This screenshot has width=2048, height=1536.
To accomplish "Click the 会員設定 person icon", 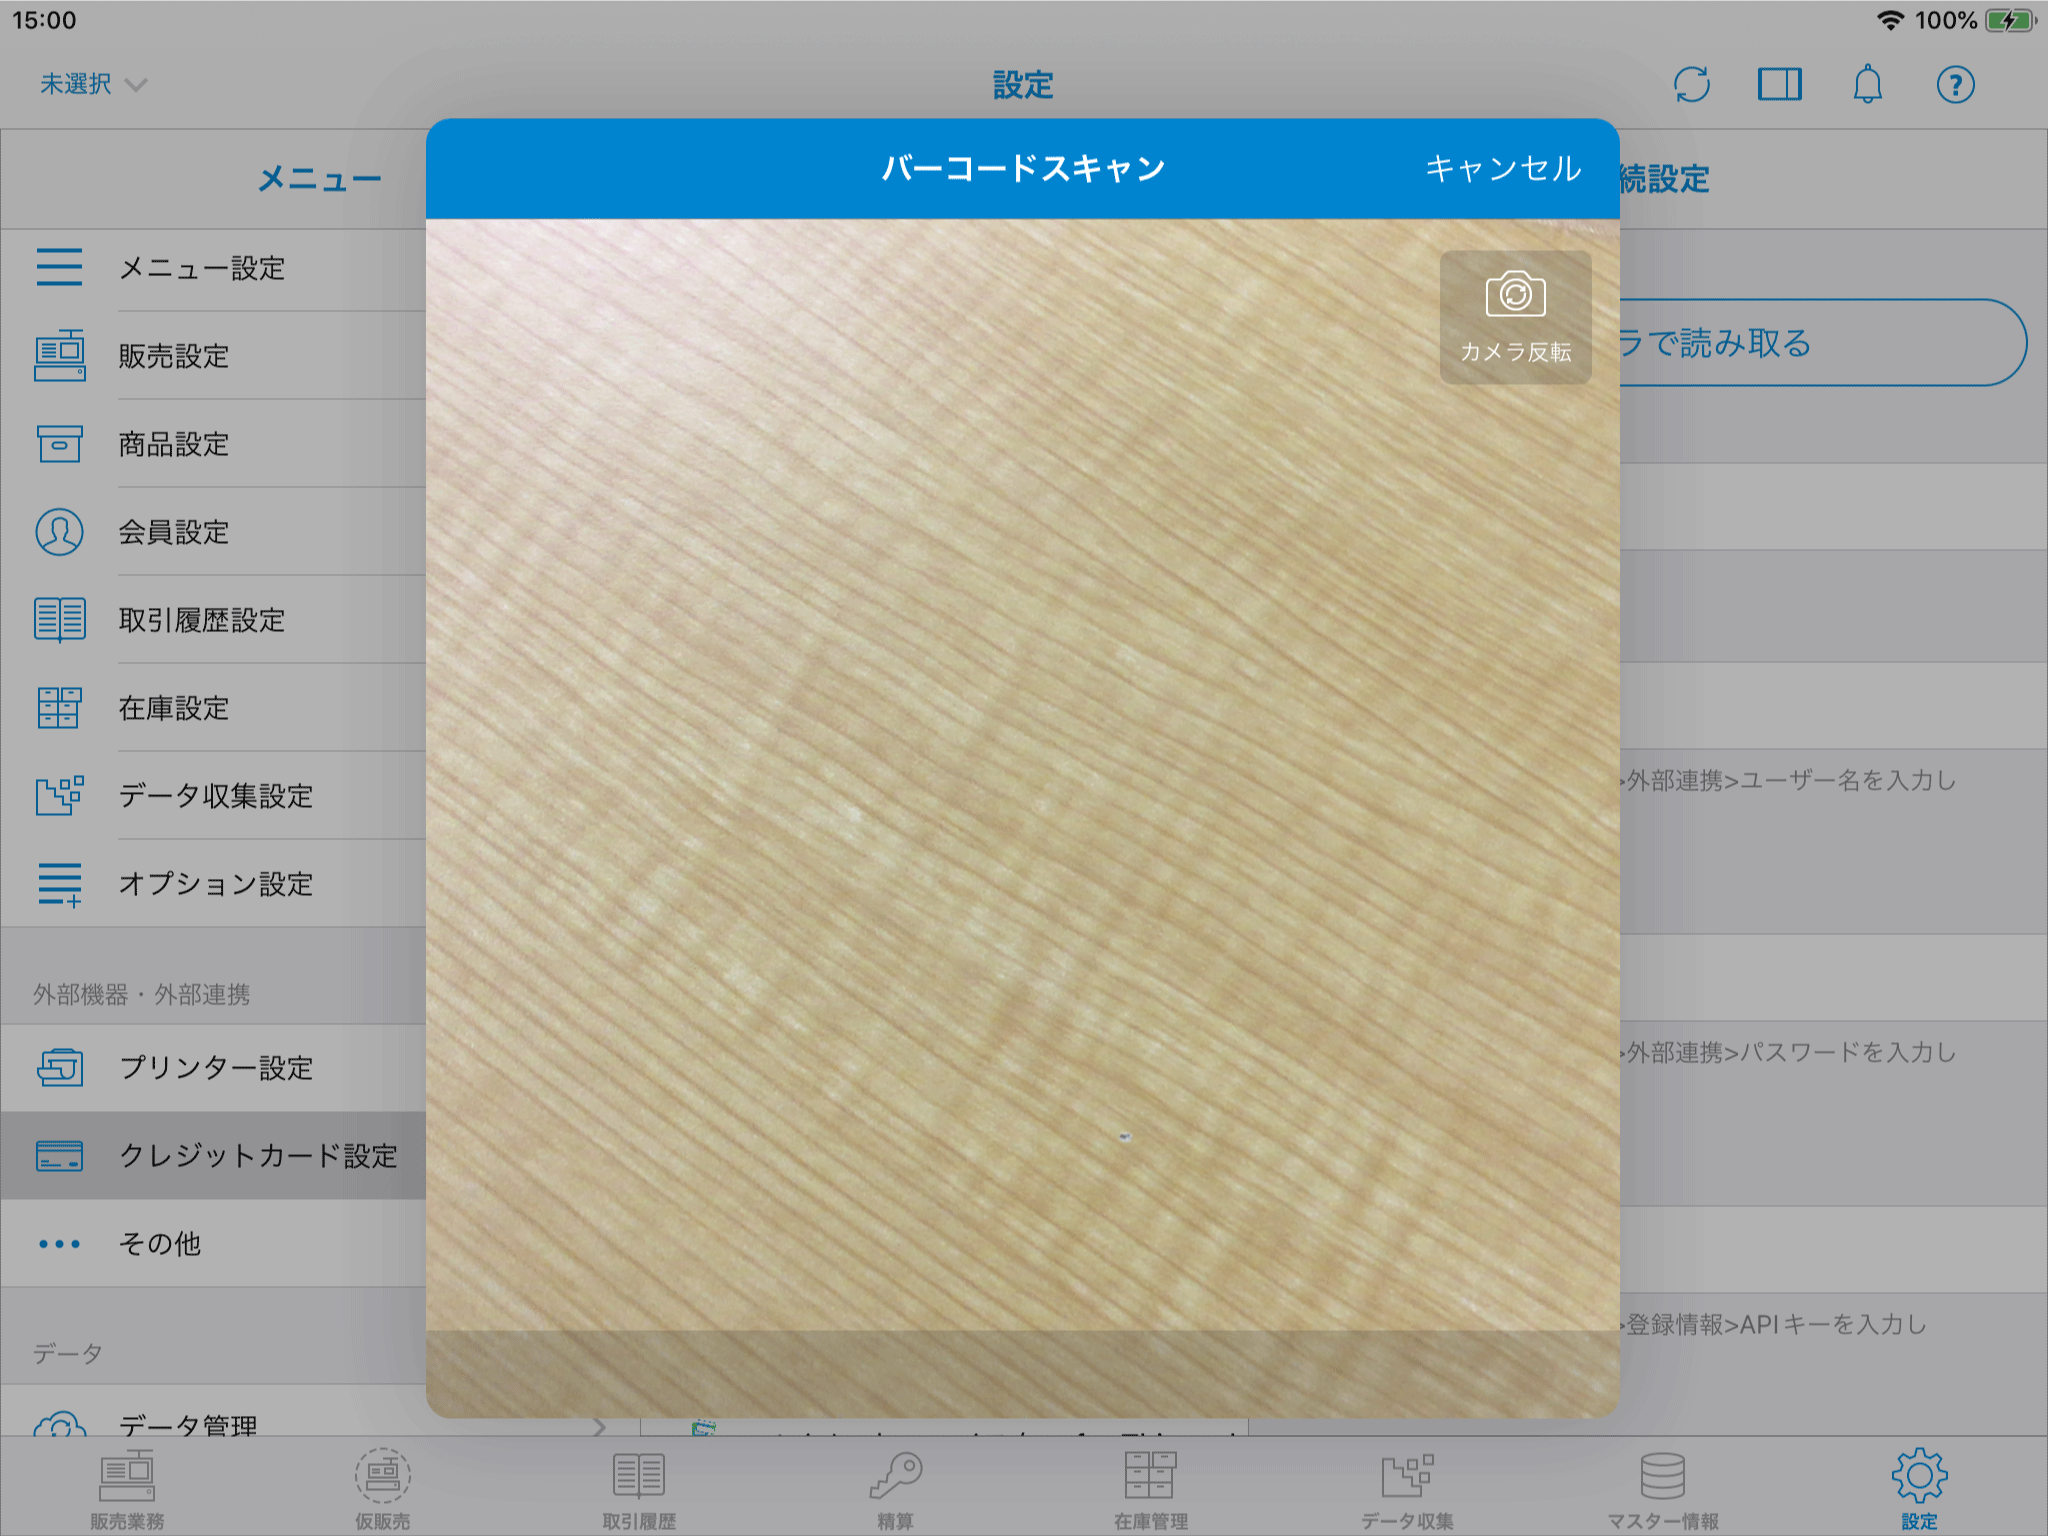I will click(60, 532).
